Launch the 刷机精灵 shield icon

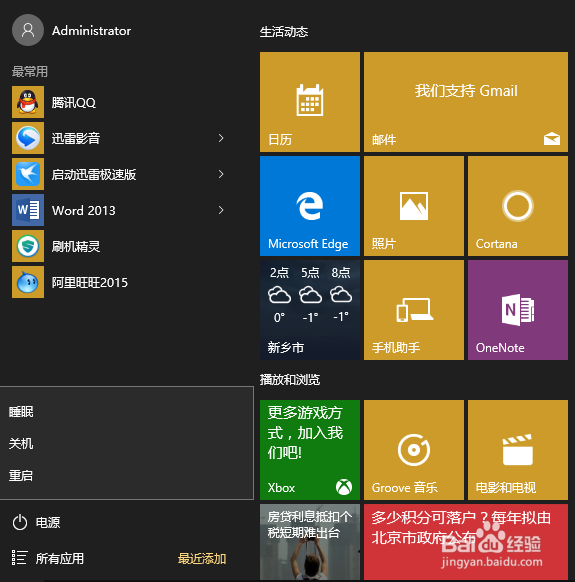28,246
